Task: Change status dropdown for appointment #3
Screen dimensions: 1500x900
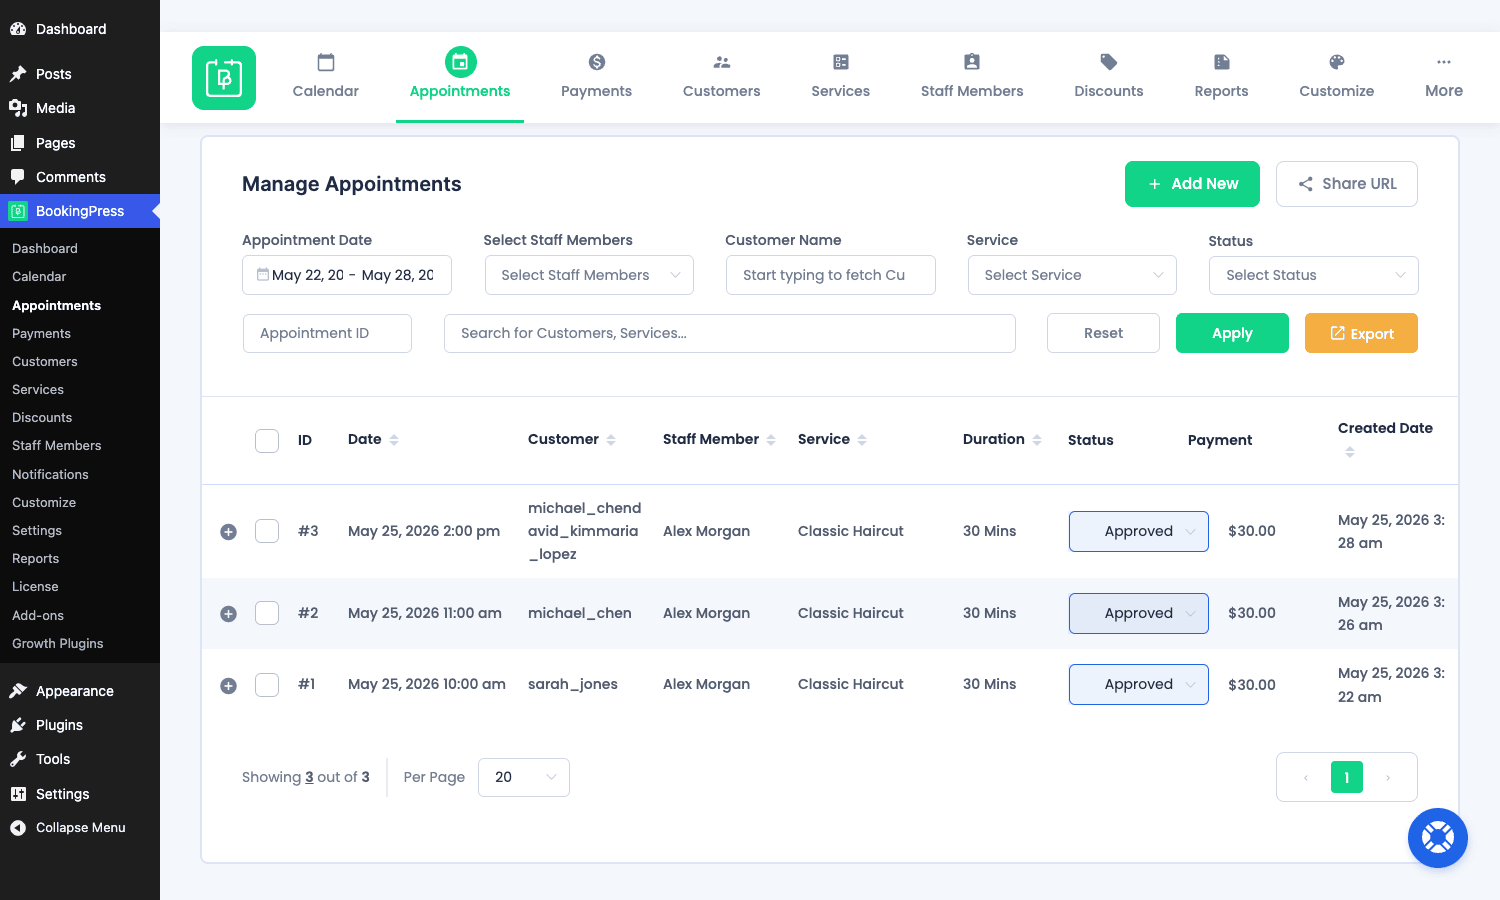Action: [x=1139, y=531]
